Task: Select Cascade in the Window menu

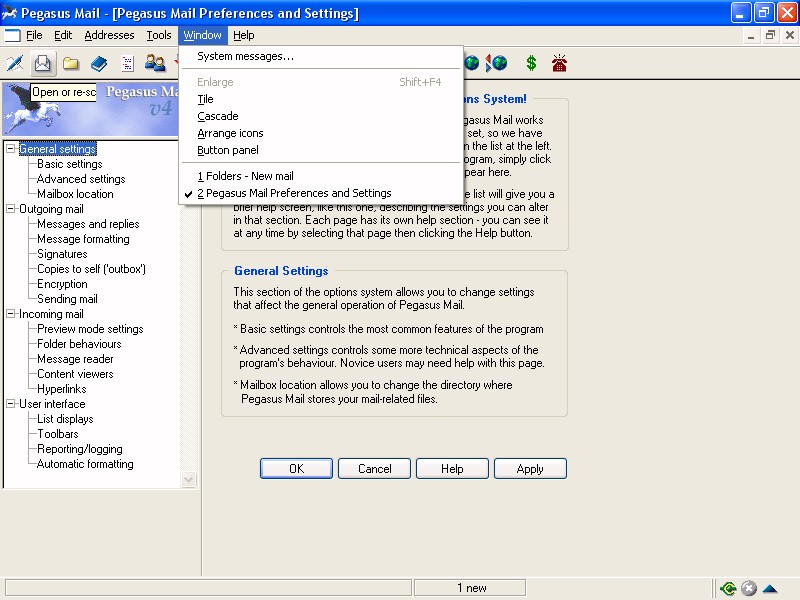Action: point(321,116)
